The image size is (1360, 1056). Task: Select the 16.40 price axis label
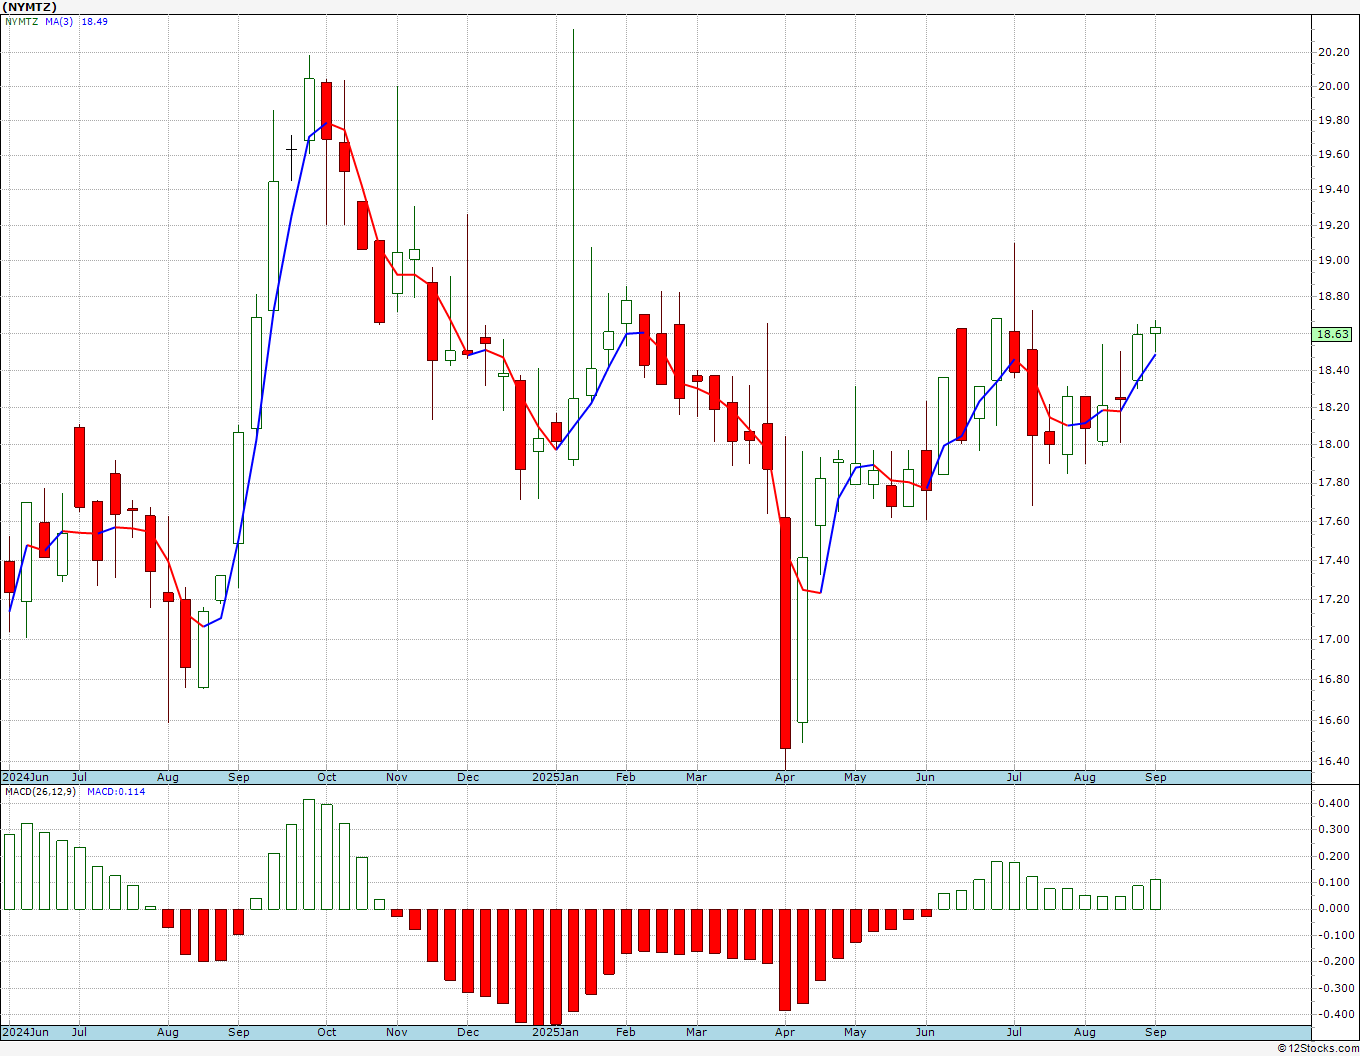(1333, 762)
